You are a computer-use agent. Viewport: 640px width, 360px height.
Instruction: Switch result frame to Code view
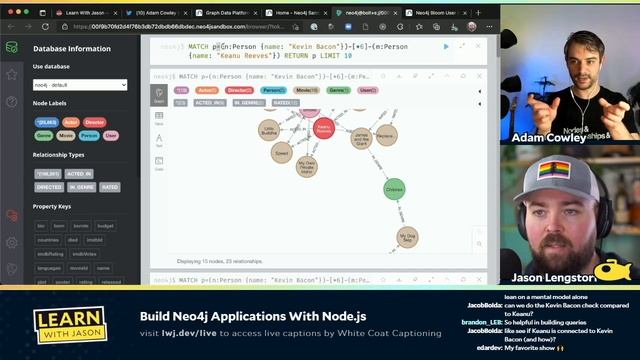[x=159, y=163]
